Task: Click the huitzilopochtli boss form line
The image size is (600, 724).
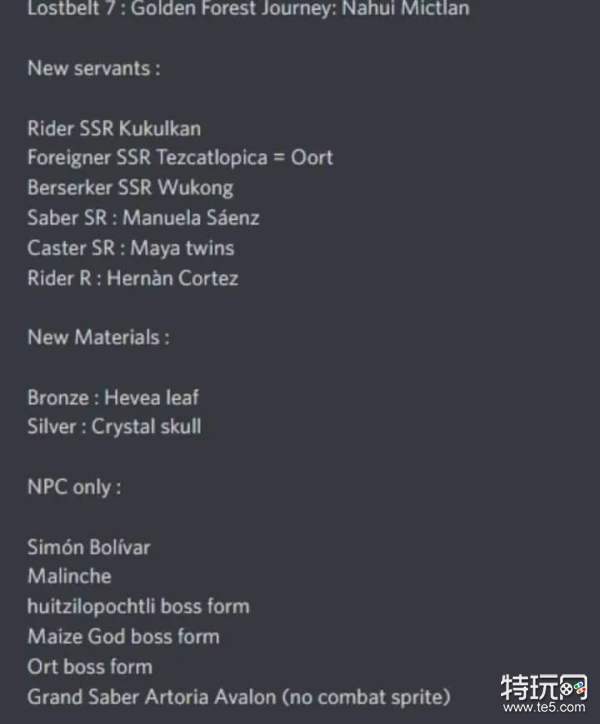Action: pyautogui.click(x=138, y=606)
